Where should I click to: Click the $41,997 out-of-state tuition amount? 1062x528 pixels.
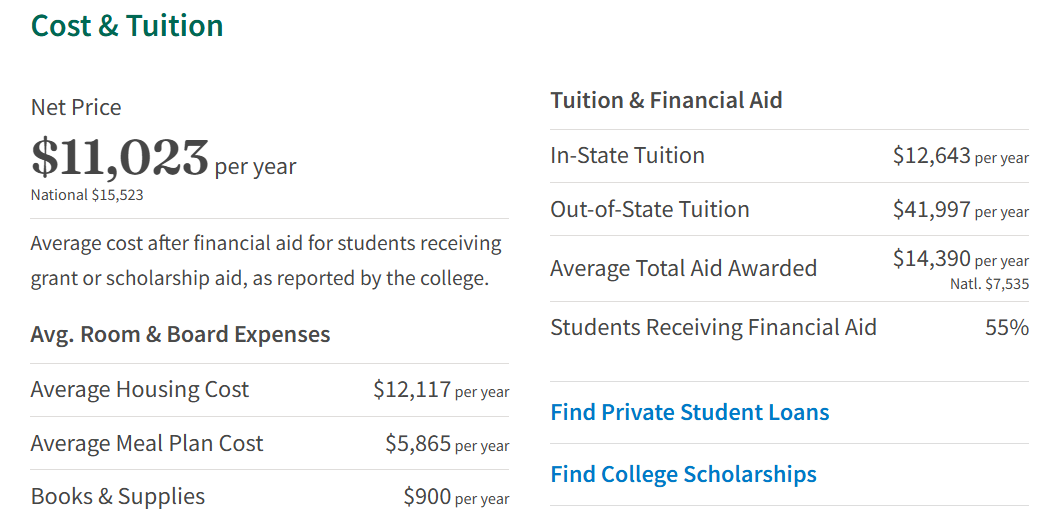coord(931,209)
